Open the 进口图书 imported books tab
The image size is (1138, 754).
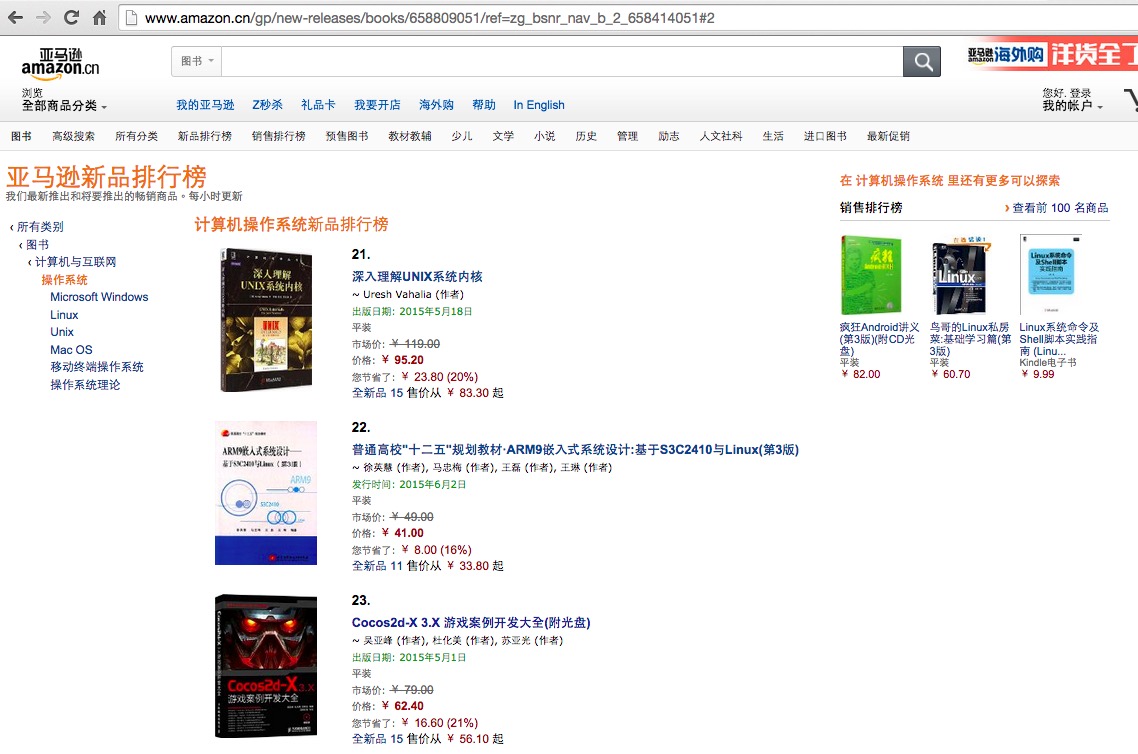click(825, 136)
